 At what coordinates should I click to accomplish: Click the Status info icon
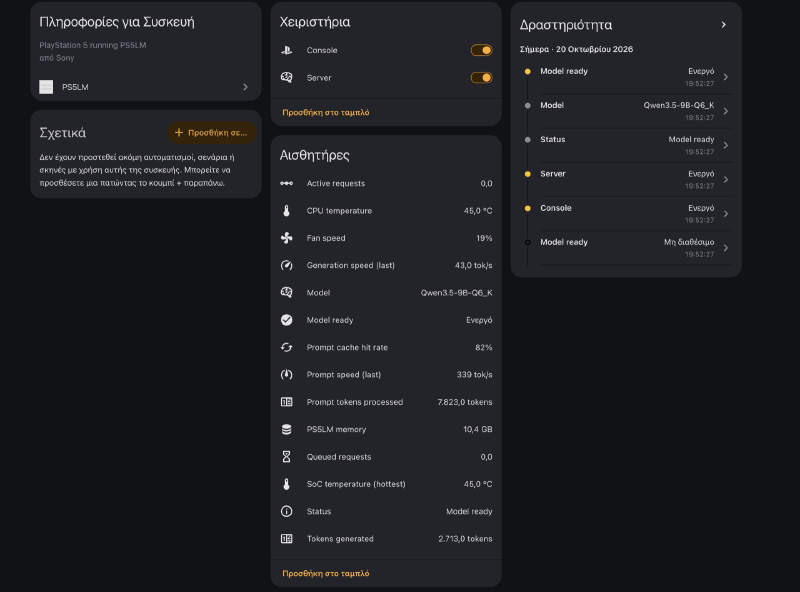click(x=287, y=511)
